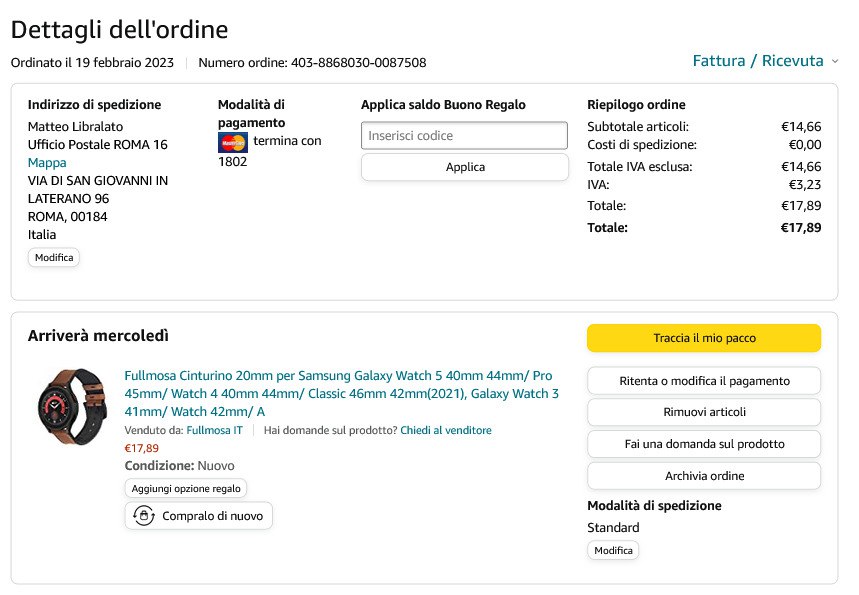Image resolution: width=859 pixels, height=595 pixels.
Task: Visit the Fullmosa IT seller link
Action: [214, 430]
